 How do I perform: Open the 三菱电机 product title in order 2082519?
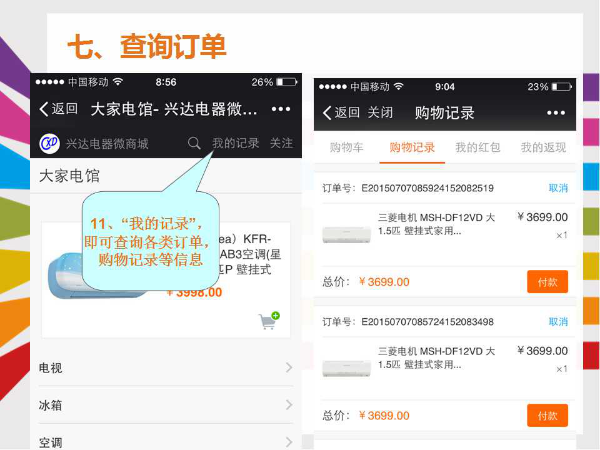(x=437, y=224)
